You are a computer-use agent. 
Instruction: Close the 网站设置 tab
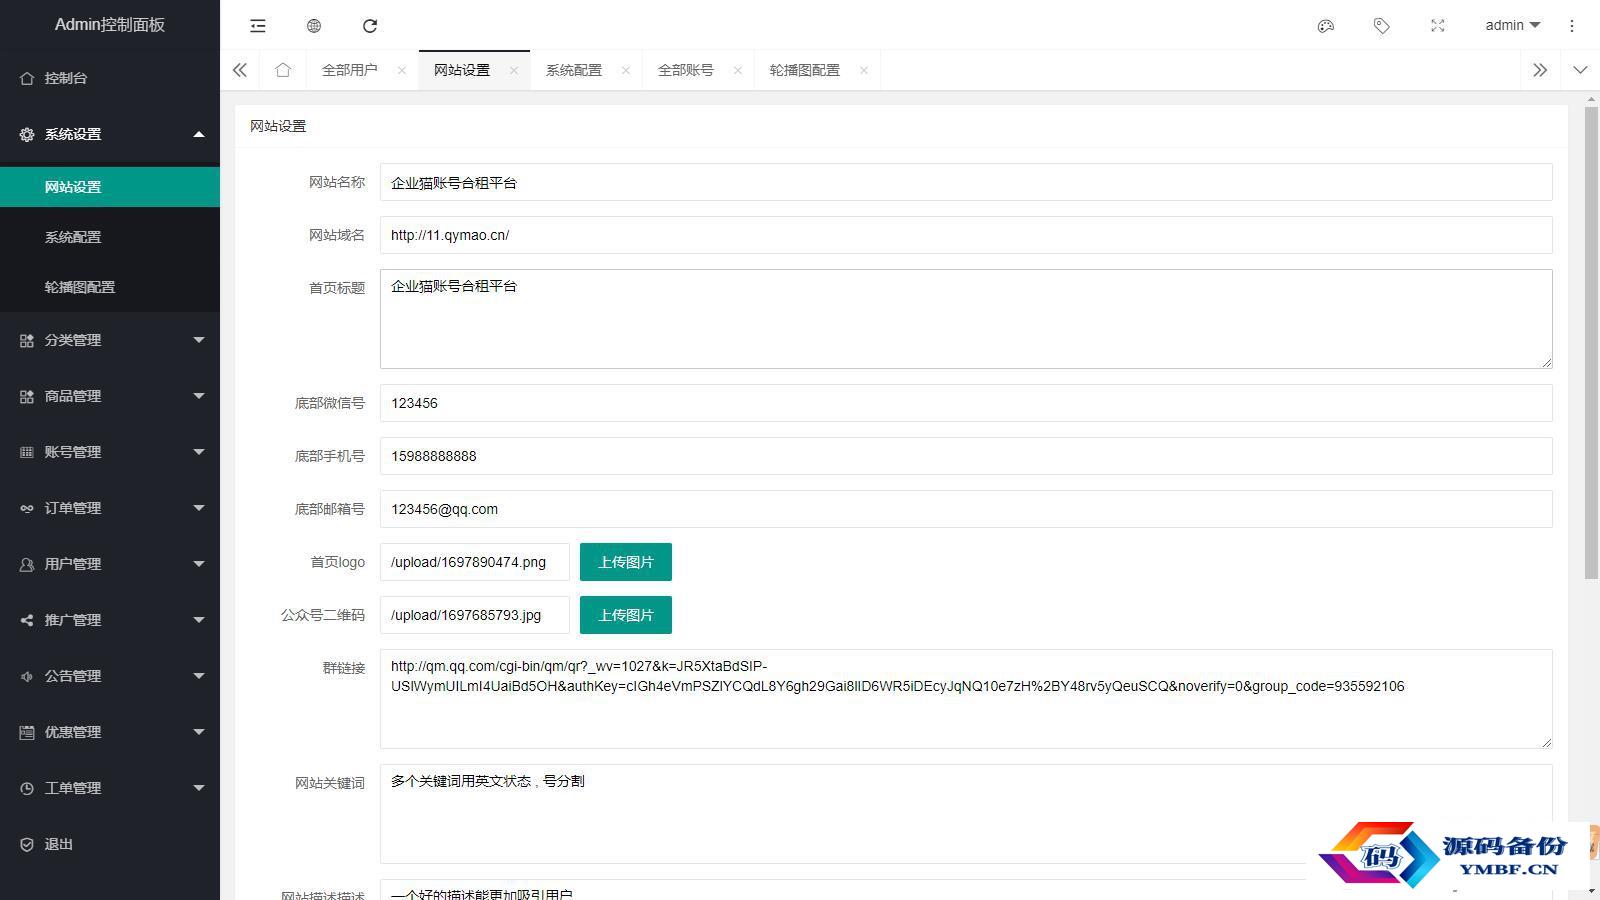[514, 70]
